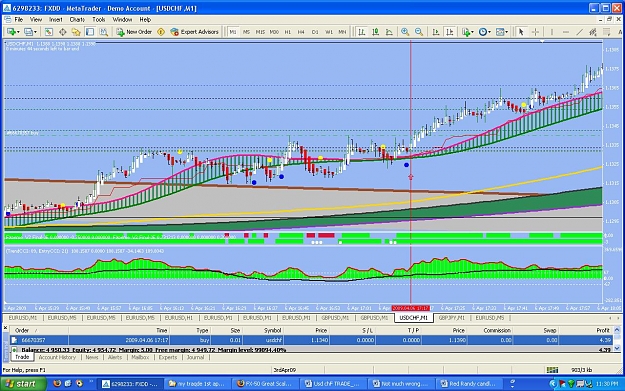Open the Alerts terminal tab

click(x=115, y=357)
